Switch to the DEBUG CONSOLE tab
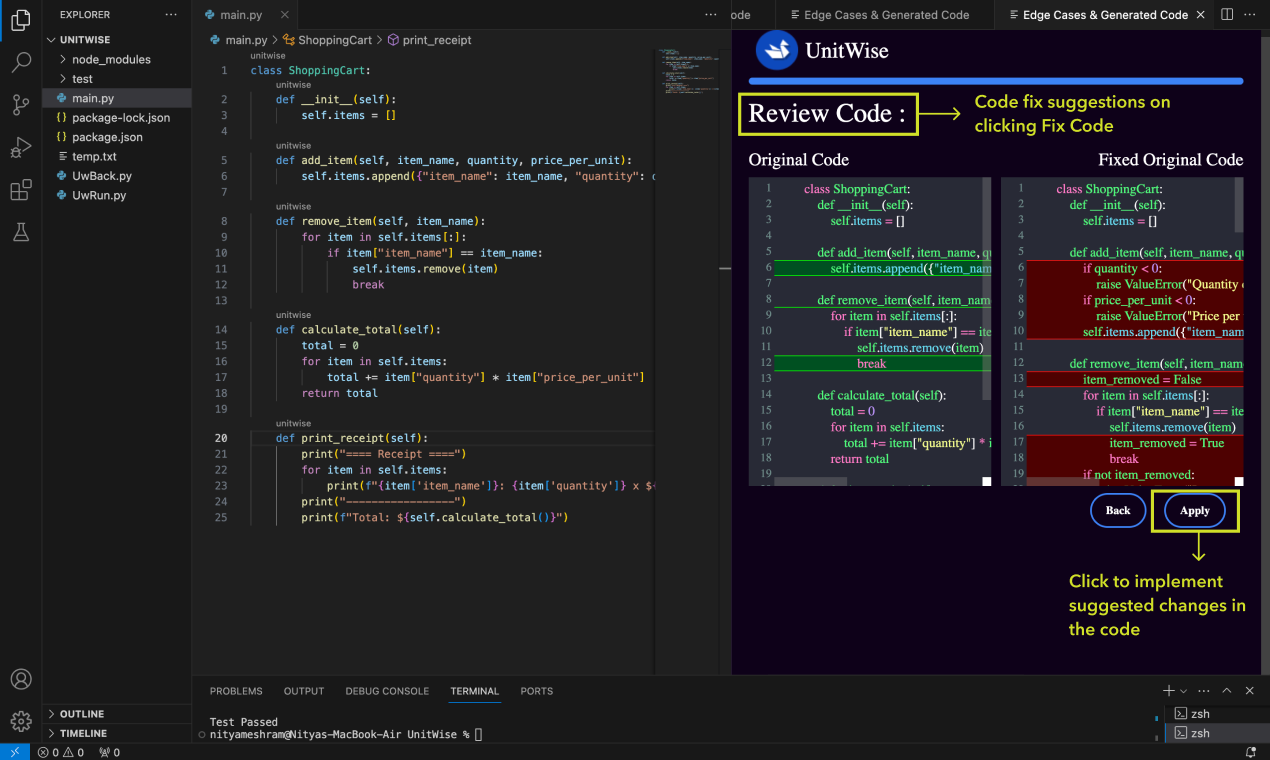This screenshot has width=1270, height=760. (387, 691)
